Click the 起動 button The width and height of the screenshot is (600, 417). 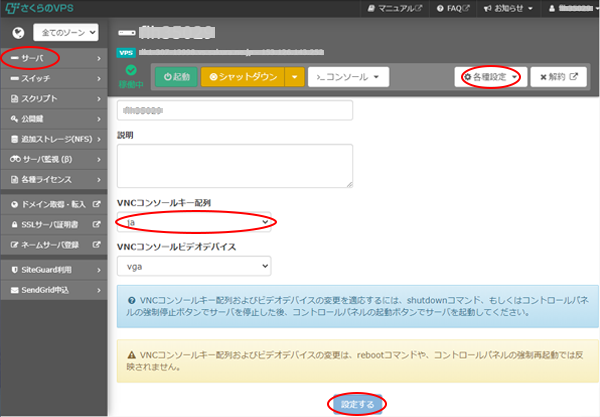pos(176,77)
